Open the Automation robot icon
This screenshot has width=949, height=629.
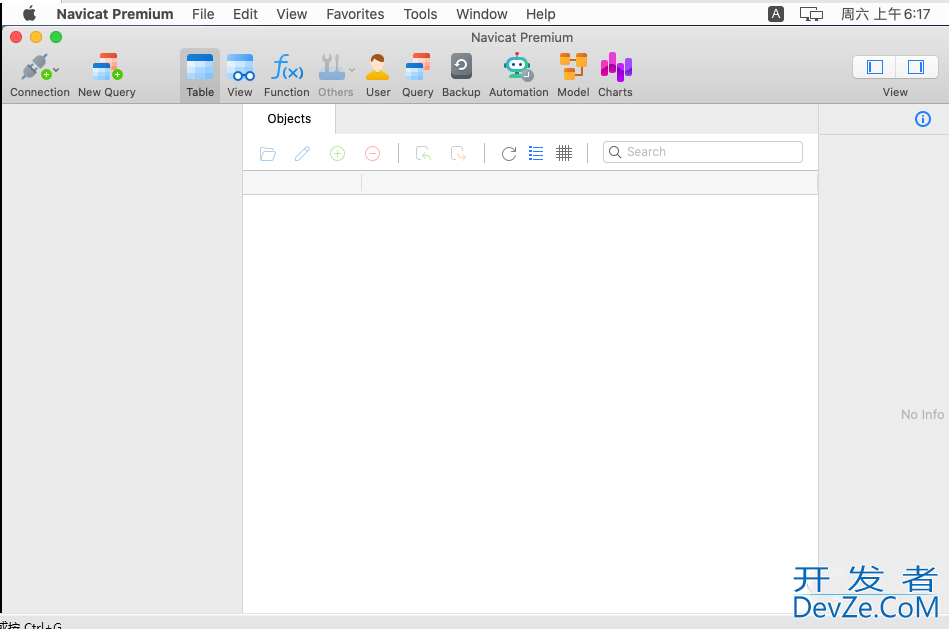(x=518, y=67)
